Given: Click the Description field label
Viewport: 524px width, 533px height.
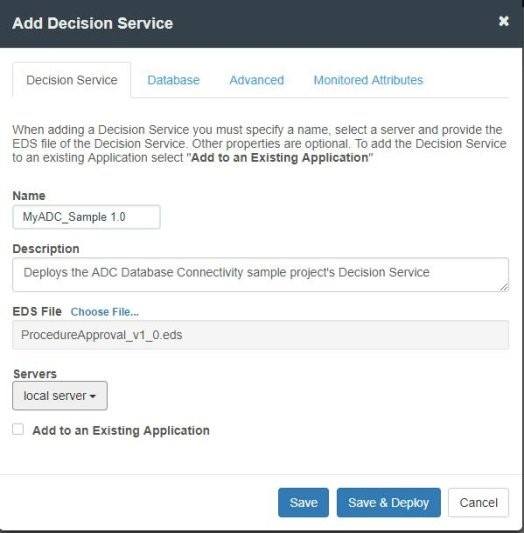Looking at the screenshot, I should click(46, 249).
